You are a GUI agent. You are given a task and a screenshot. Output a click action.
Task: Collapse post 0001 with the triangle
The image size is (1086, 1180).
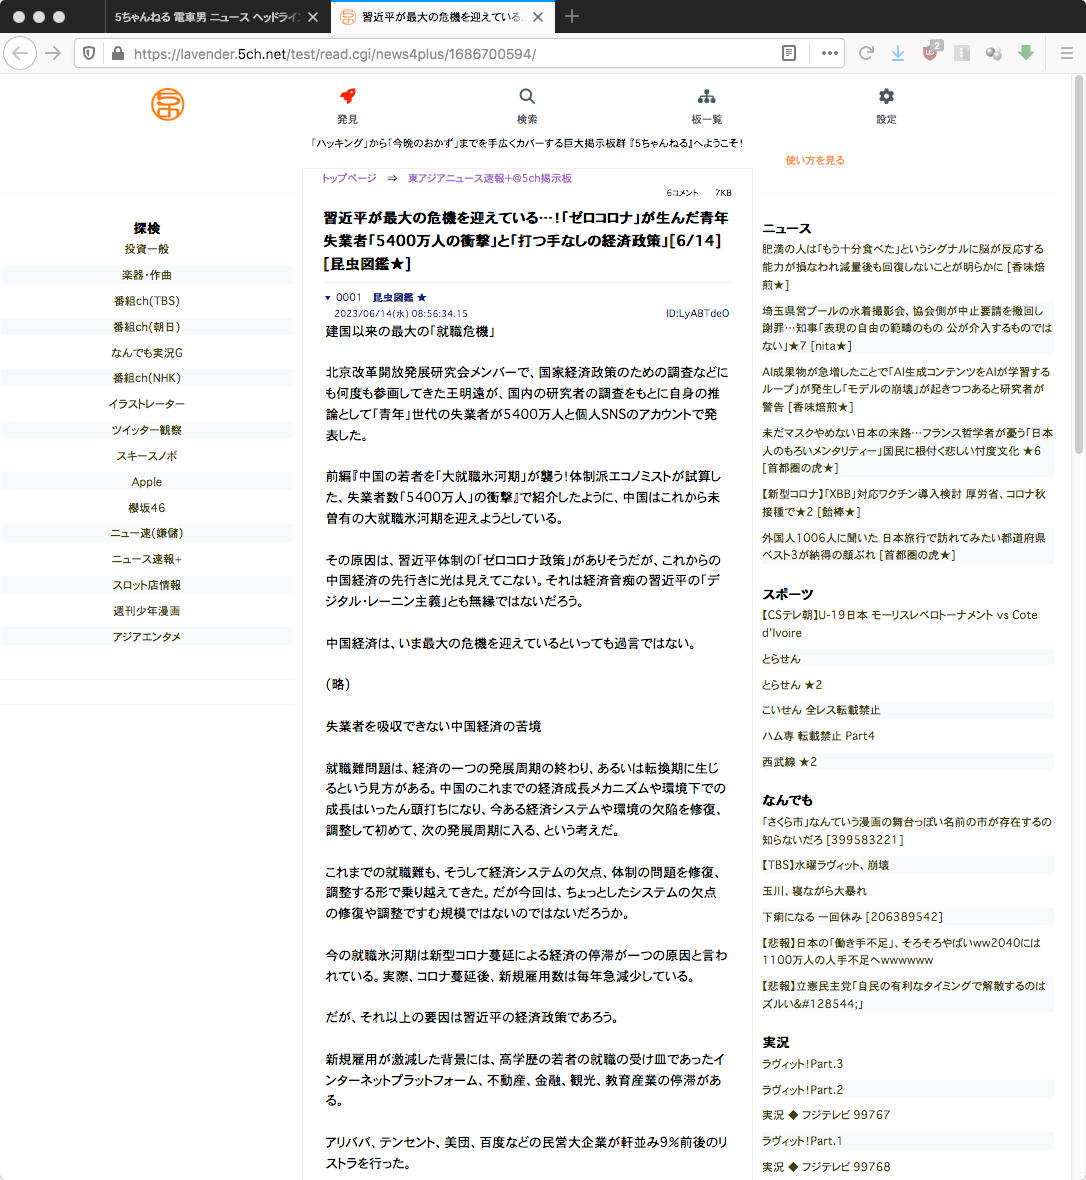[x=327, y=298]
